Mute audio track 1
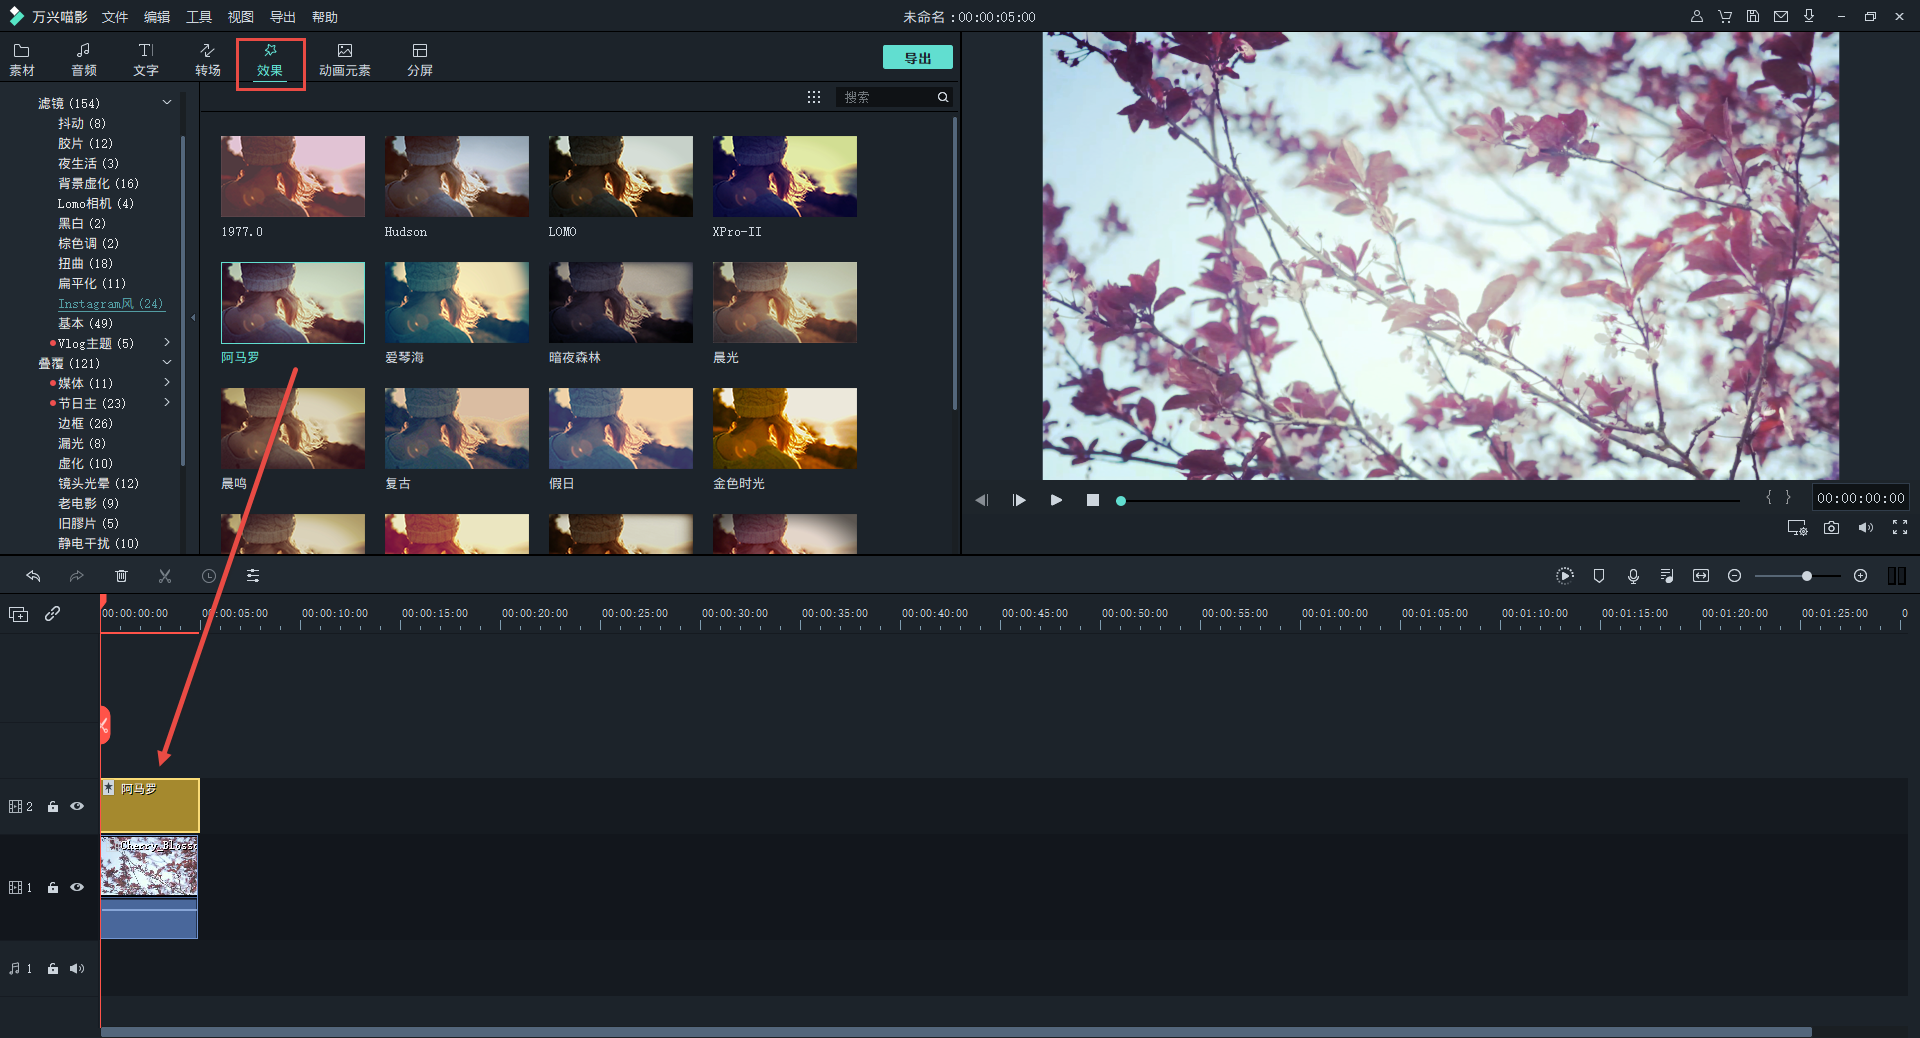The image size is (1920, 1038). [x=77, y=968]
